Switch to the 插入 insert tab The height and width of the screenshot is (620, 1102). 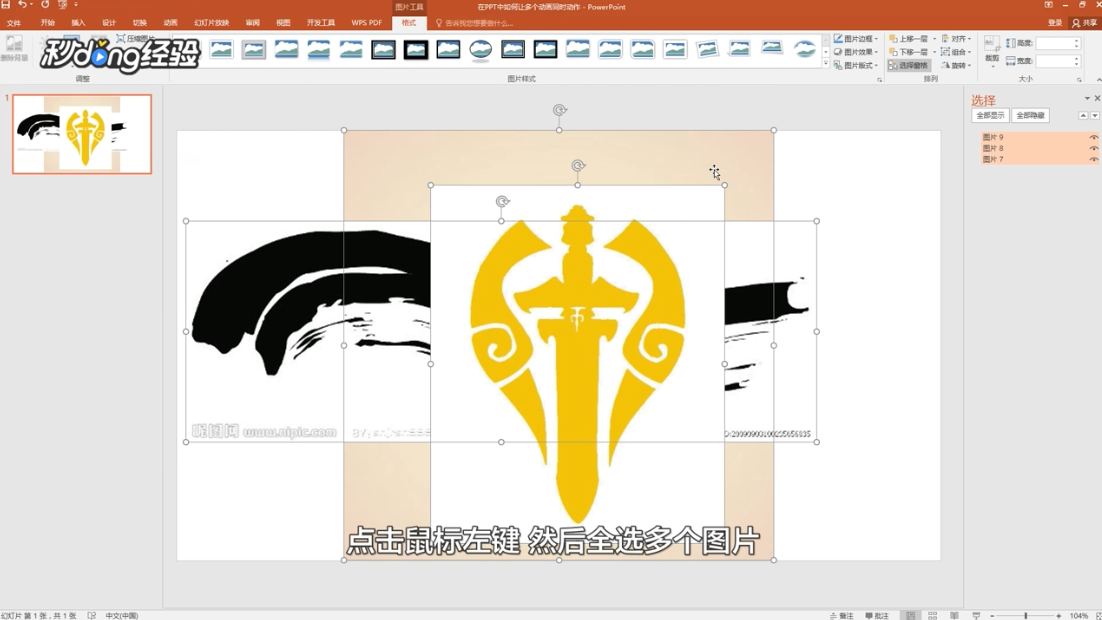pyautogui.click(x=78, y=23)
